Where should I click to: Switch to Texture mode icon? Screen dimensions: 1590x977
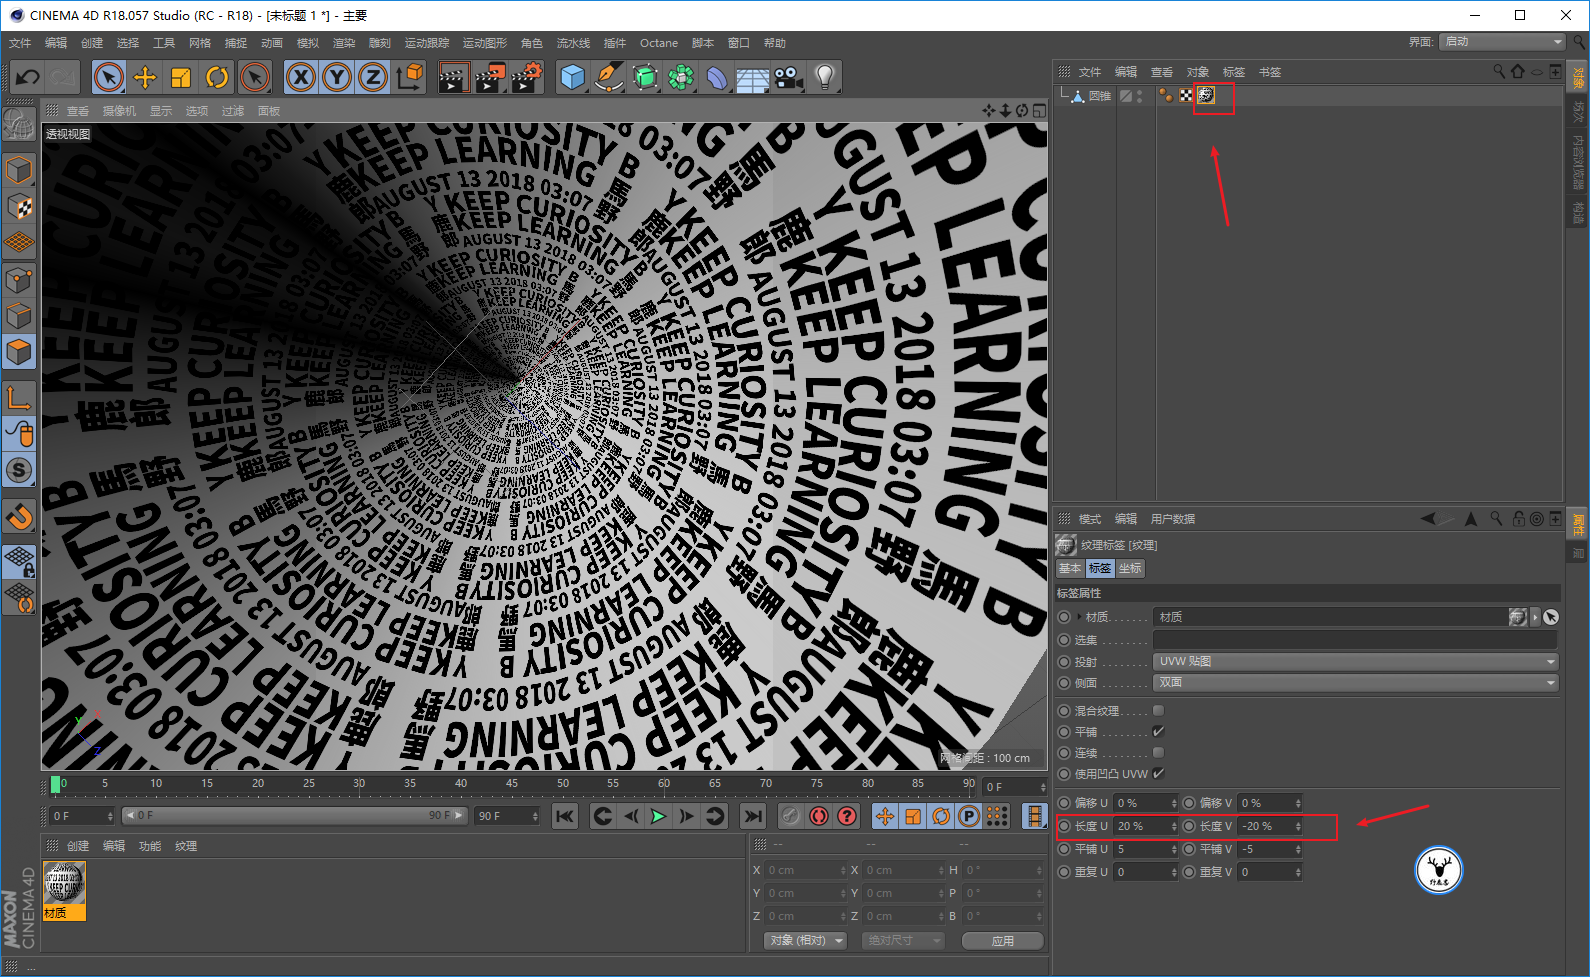pos(19,207)
